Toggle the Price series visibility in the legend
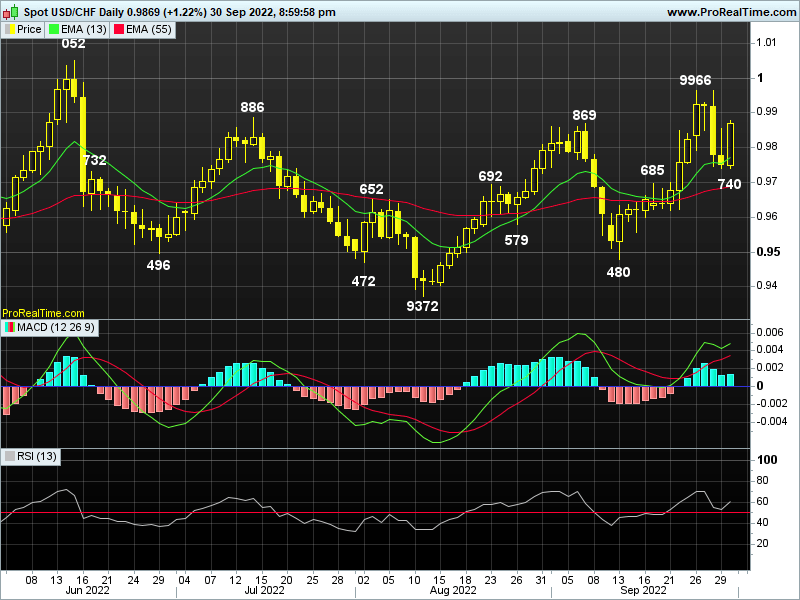800x600 pixels. point(28,28)
